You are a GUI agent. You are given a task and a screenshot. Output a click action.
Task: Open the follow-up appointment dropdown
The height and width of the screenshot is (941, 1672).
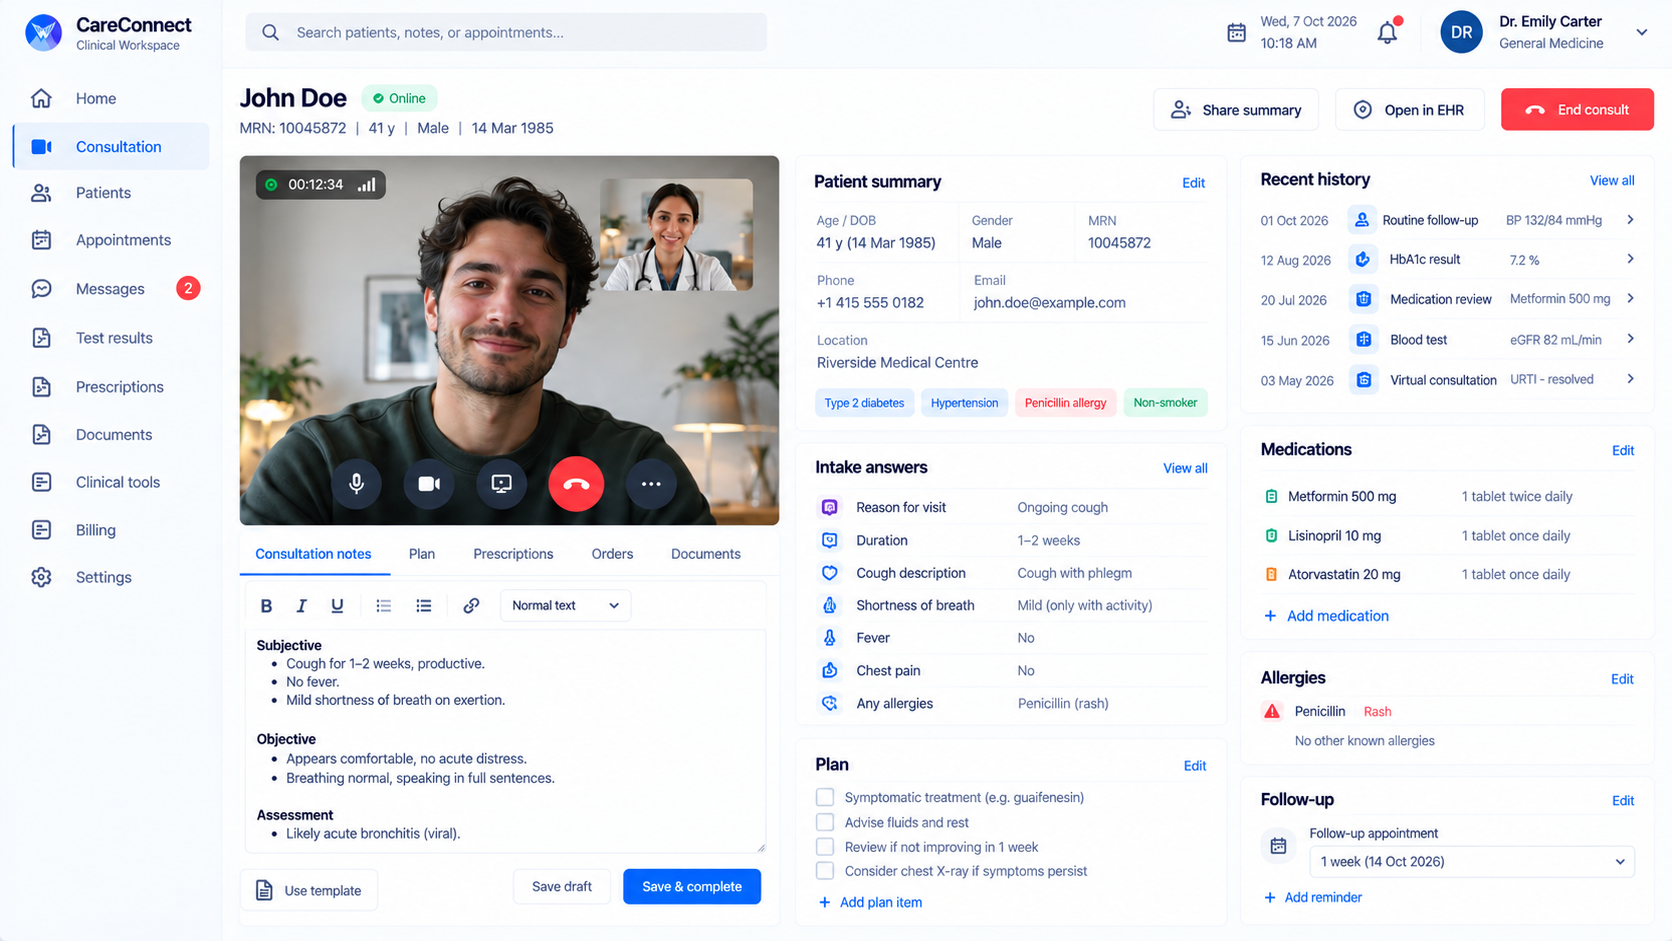1472,862
